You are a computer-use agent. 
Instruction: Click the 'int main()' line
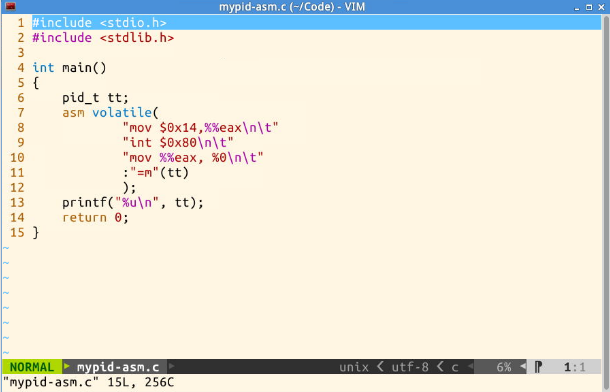coord(69,68)
